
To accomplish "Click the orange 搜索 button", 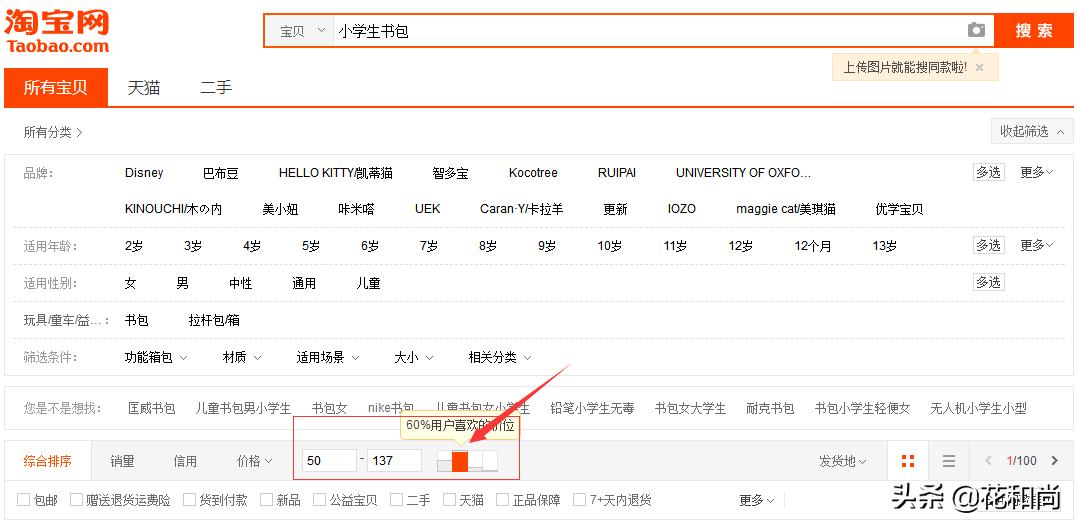I will 1033,31.
